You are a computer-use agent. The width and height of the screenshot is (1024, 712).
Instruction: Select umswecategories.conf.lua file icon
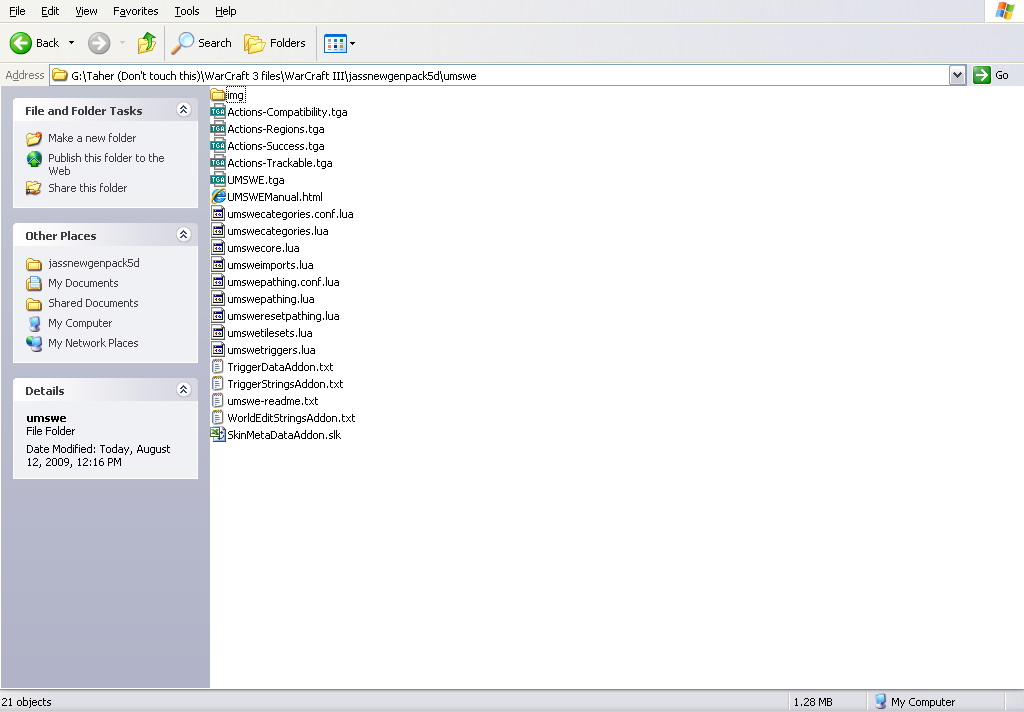point(218,214)
